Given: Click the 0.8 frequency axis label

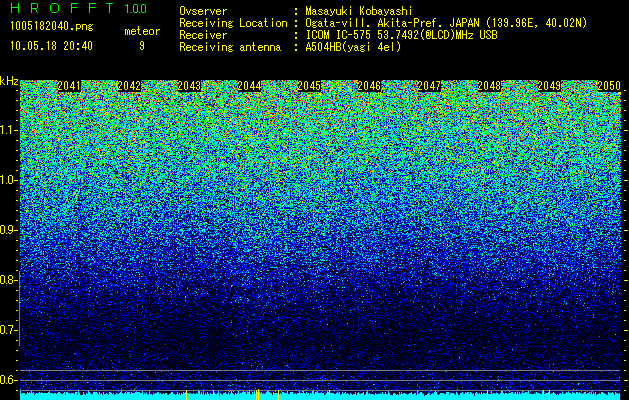Looking at the screenshot, I should pos(8,280).
